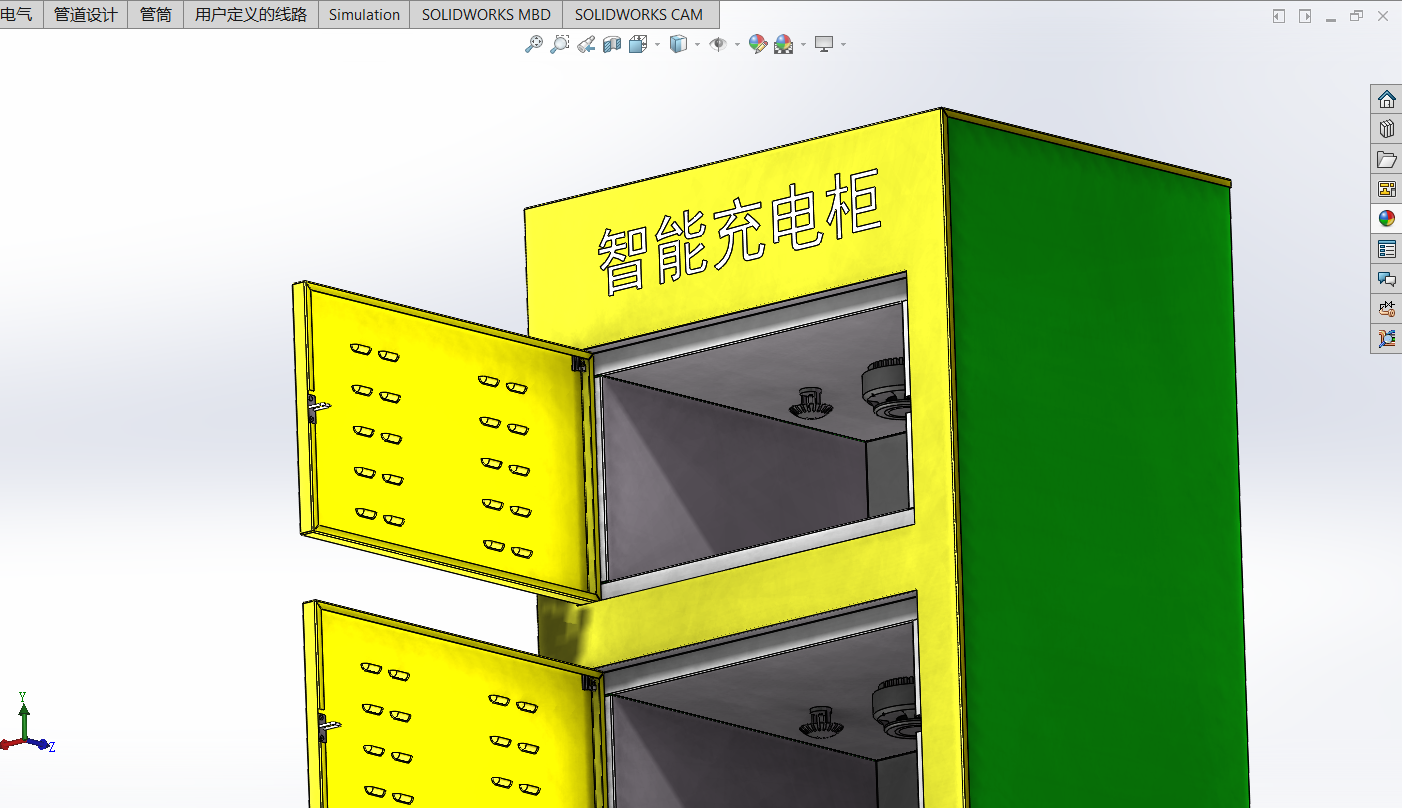Expand the Apply Scene dropdown arrow
Viewport: 1402px width, 808px height.
803,44
